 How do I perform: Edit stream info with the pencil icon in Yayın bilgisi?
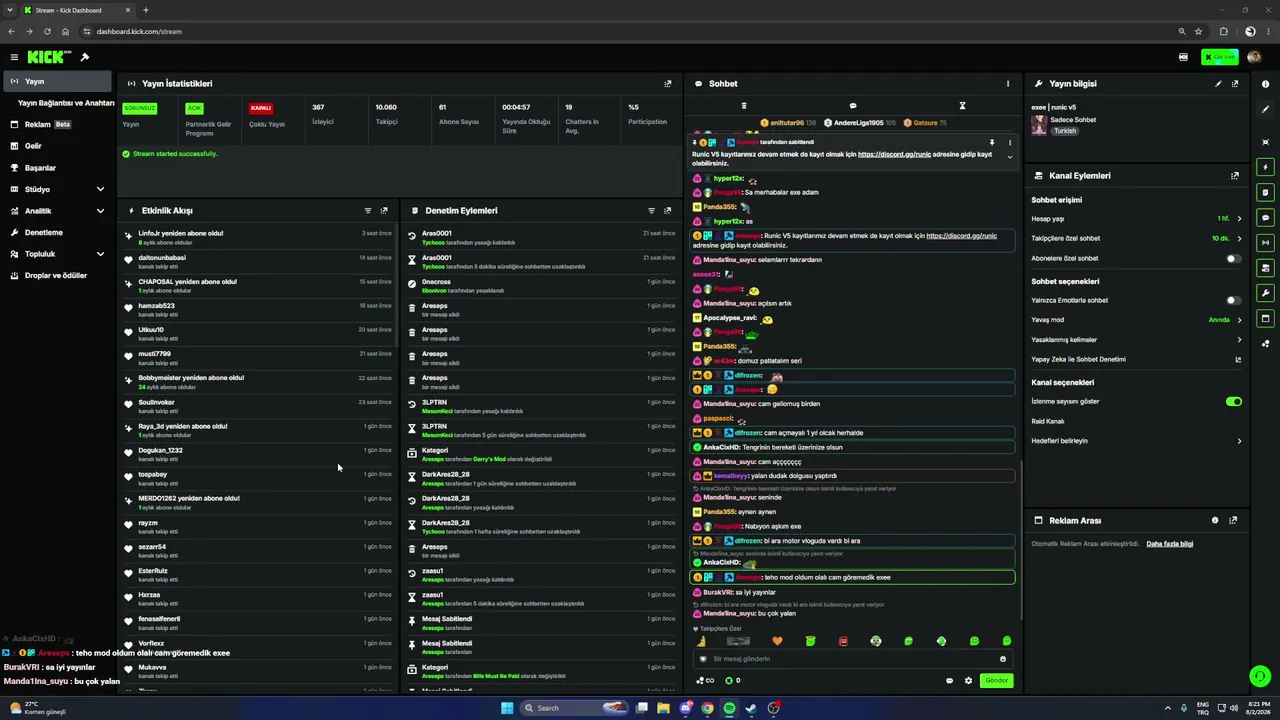pos(1218,84)
